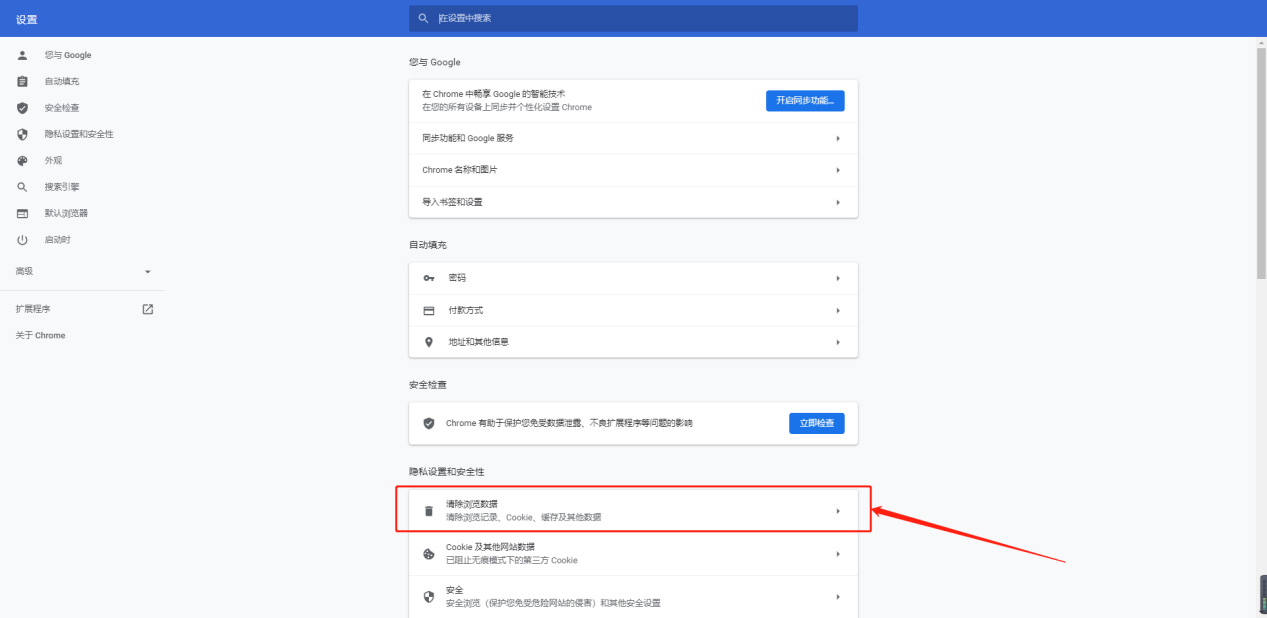This screenshot has width=1267, height=618.
Task: Click the shield check icon for 安全检查
Action: coord(22,108)
